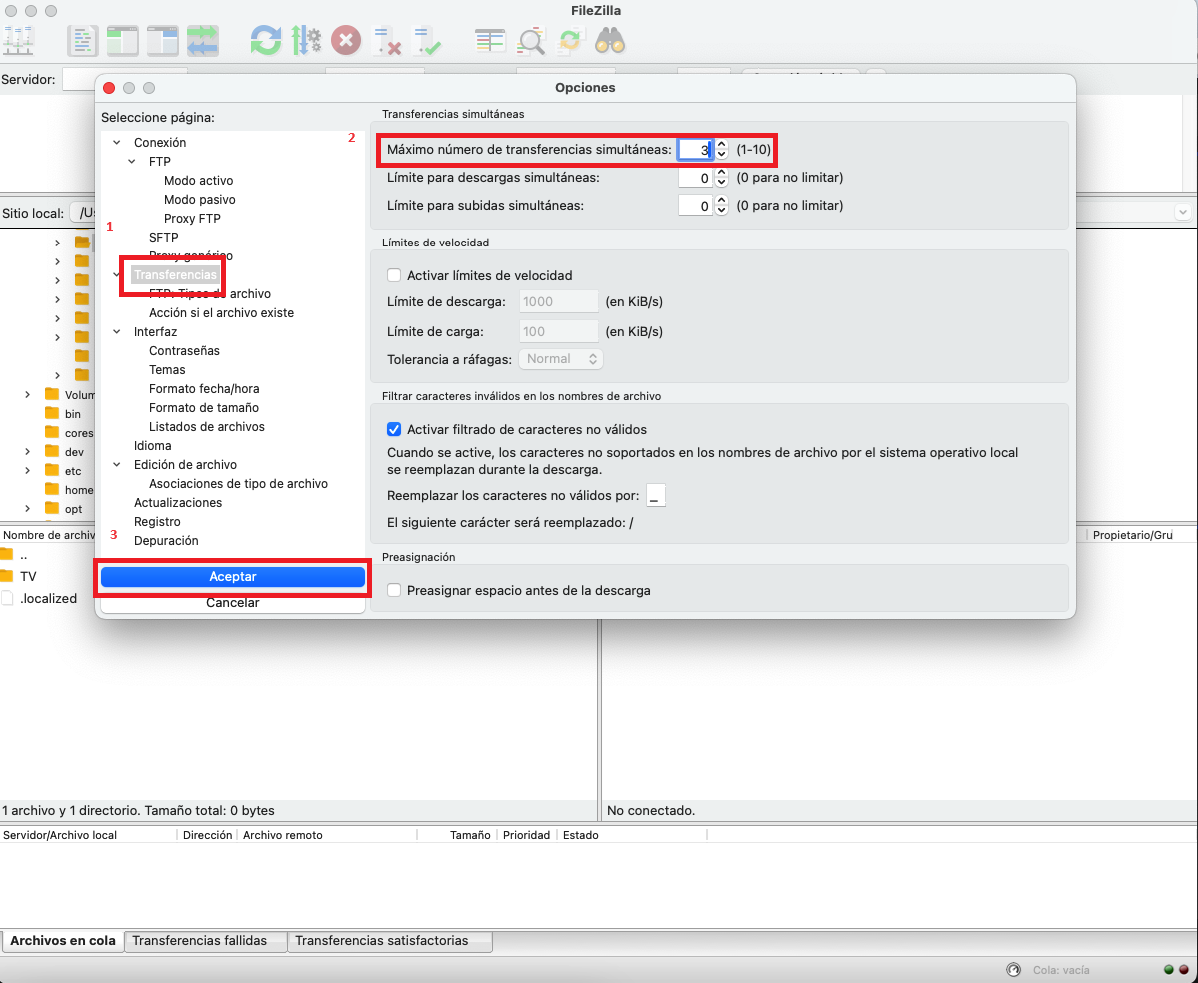The width and height of the screenshot is (1198, 983).
Task: Select the Modo pasivo page
Action: (199, 199)
